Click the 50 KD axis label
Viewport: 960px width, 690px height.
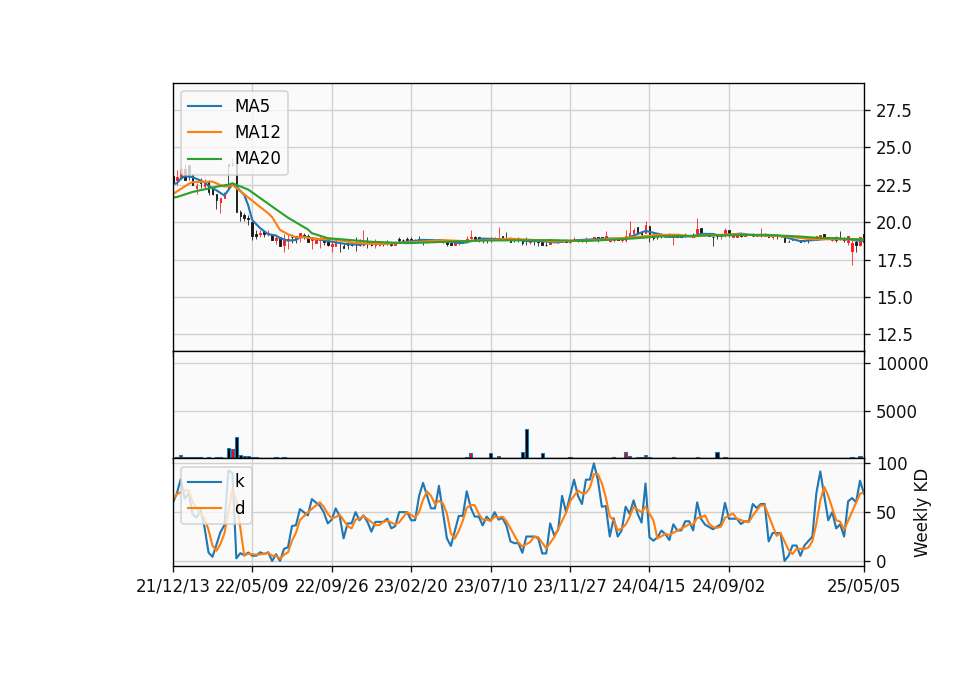(887, 512)
